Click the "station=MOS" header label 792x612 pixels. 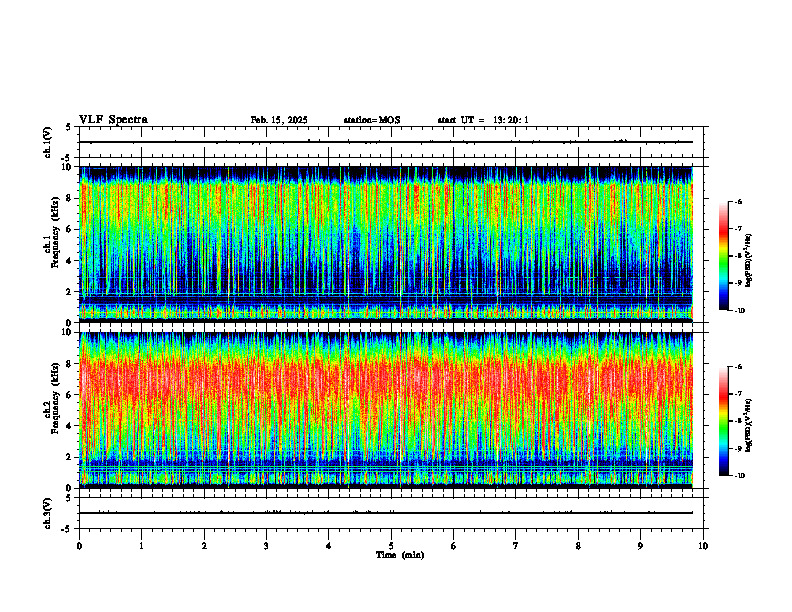pos(372,120)
